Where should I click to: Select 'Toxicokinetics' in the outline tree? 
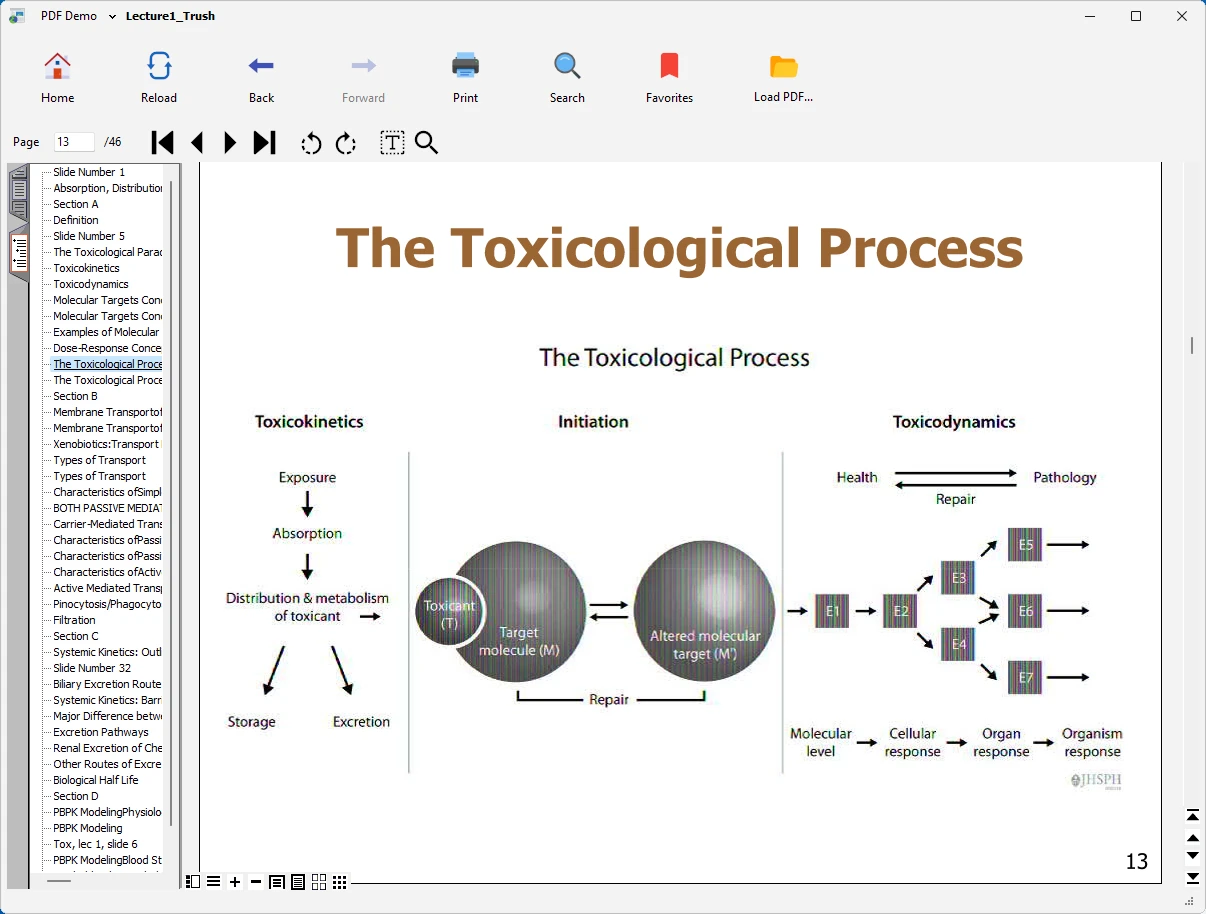point(86,268)
